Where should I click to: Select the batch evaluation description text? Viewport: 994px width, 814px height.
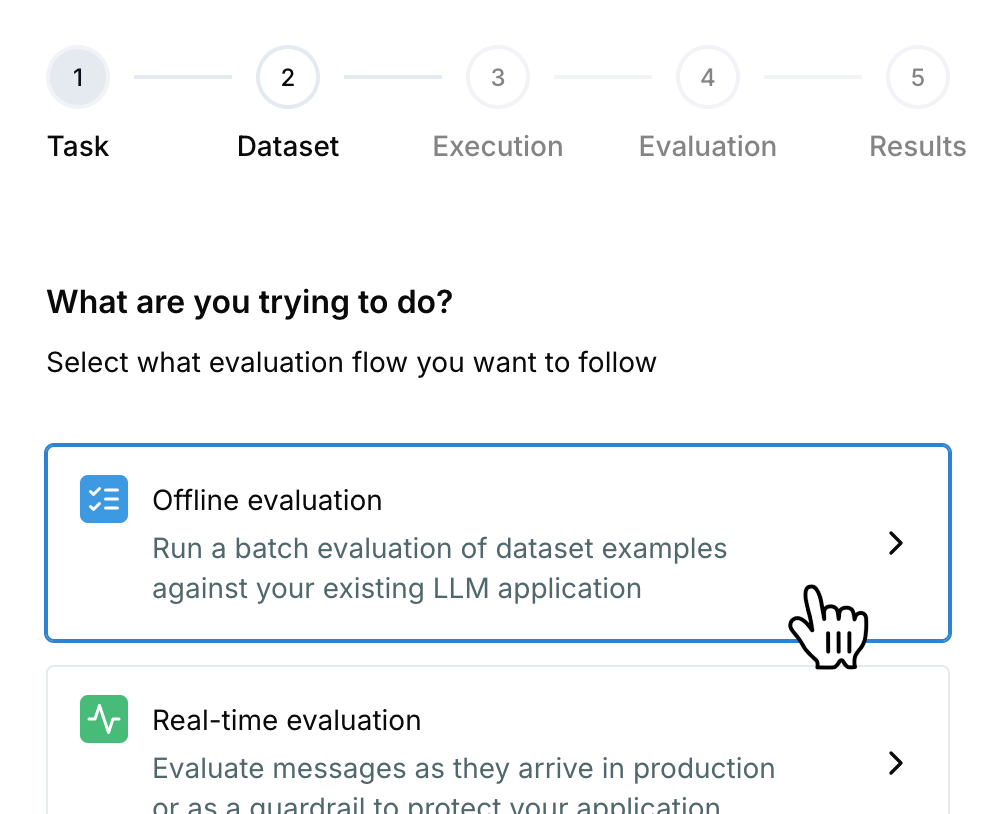click(439, 568)
